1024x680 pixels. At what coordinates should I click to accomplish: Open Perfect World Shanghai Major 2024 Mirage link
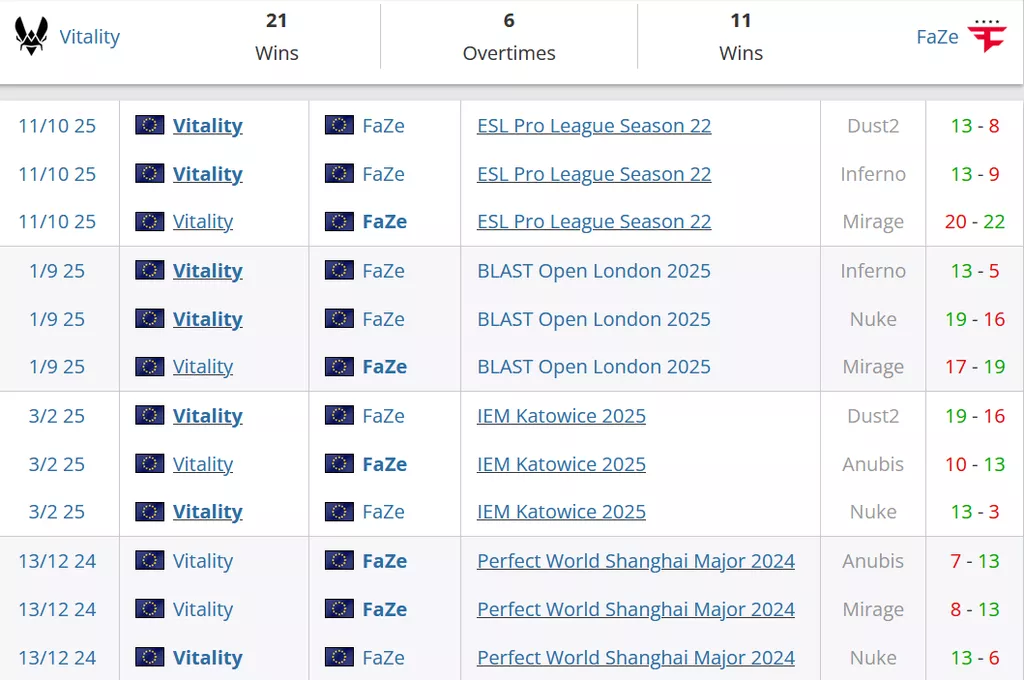click(x=636, y=610)
